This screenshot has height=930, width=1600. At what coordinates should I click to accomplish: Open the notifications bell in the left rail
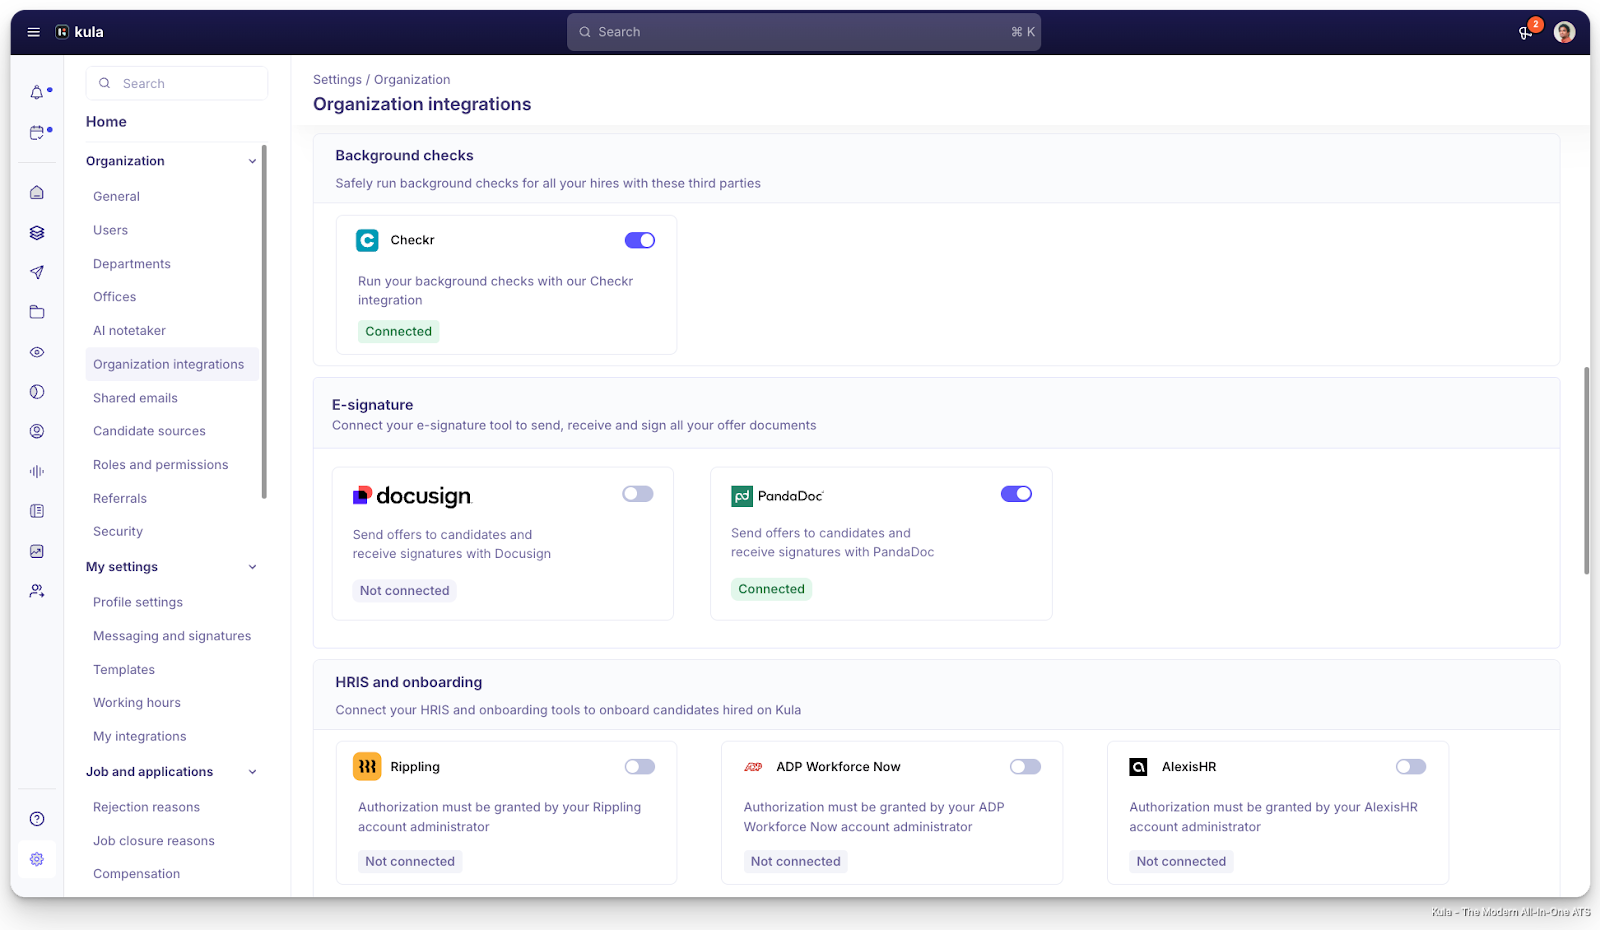tap(37, 92)
